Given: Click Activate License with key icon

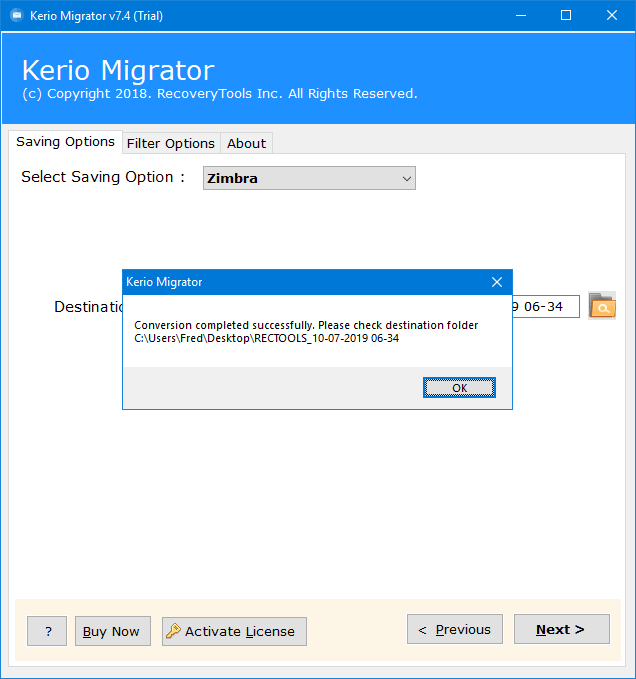Looking at the screenshot, I should click(234, 631).
